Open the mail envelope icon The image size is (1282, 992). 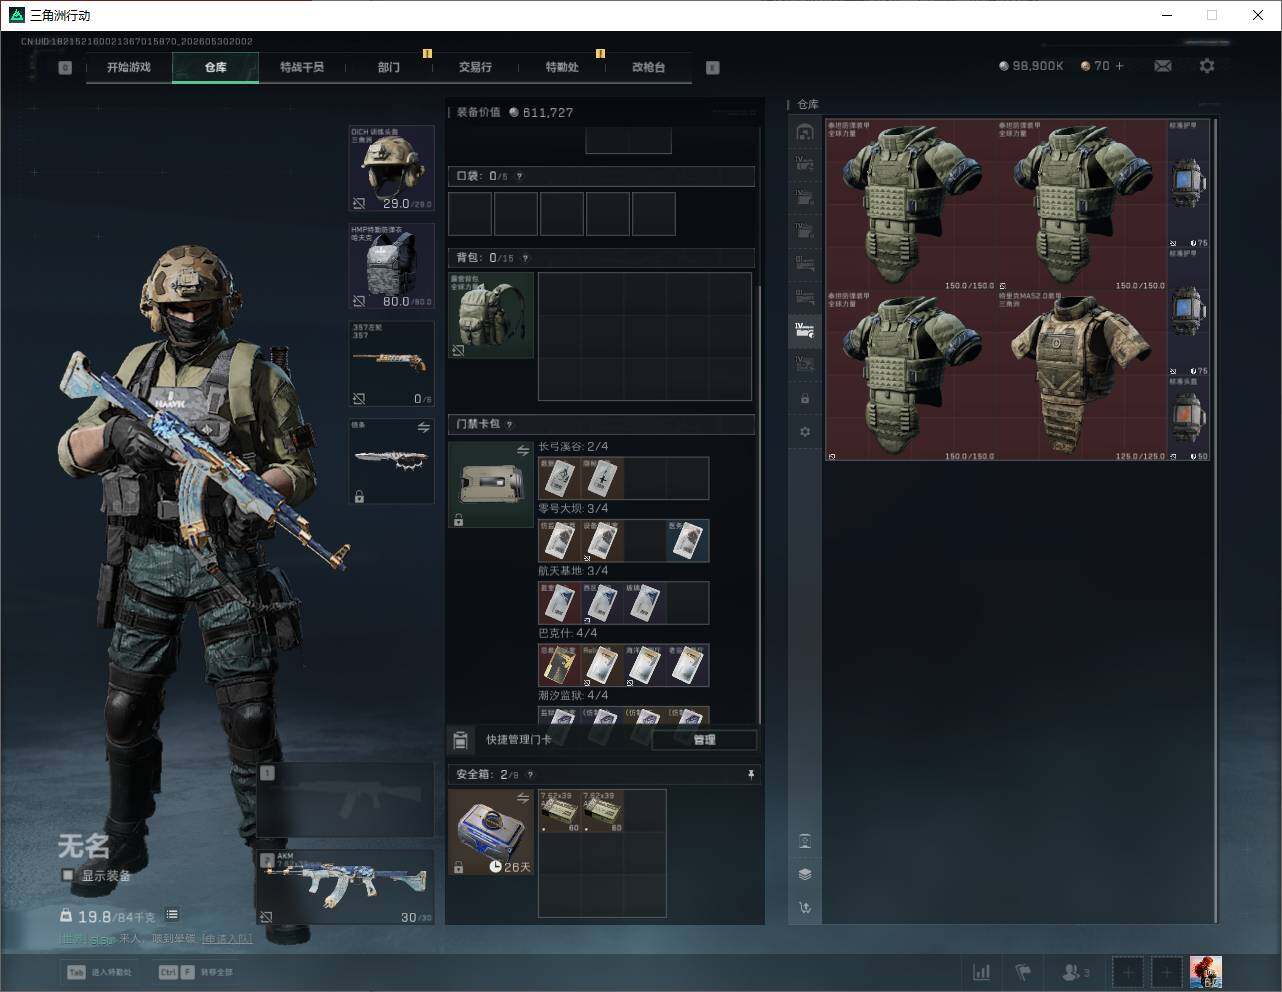point(1163,66)
